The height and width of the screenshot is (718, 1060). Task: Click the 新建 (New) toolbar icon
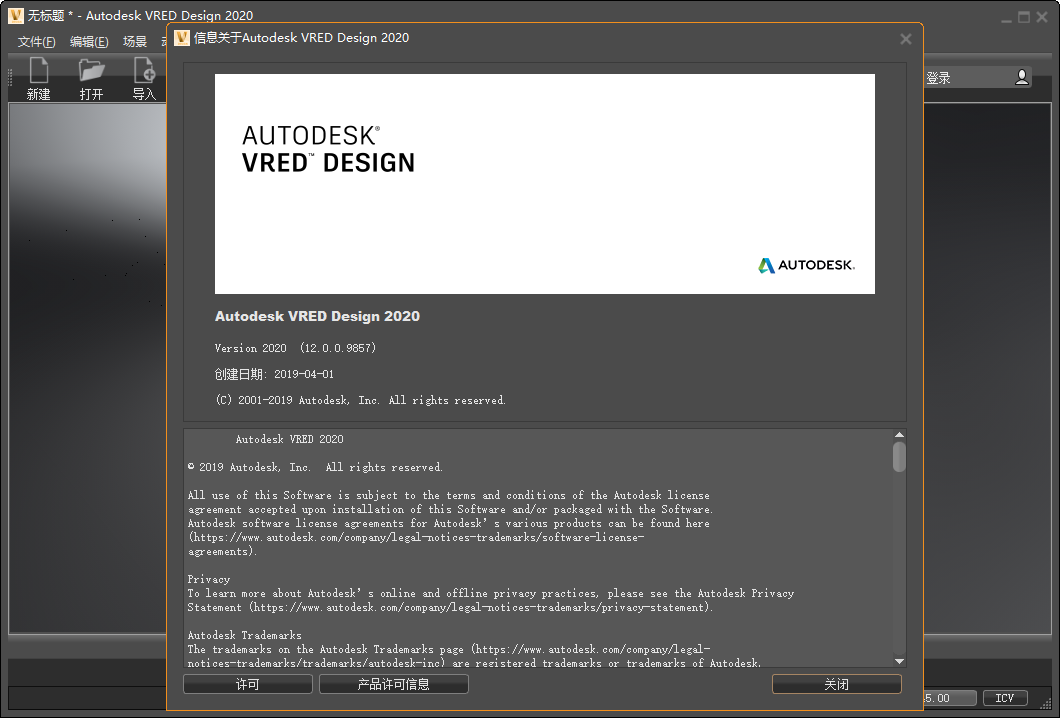(39, 70)
